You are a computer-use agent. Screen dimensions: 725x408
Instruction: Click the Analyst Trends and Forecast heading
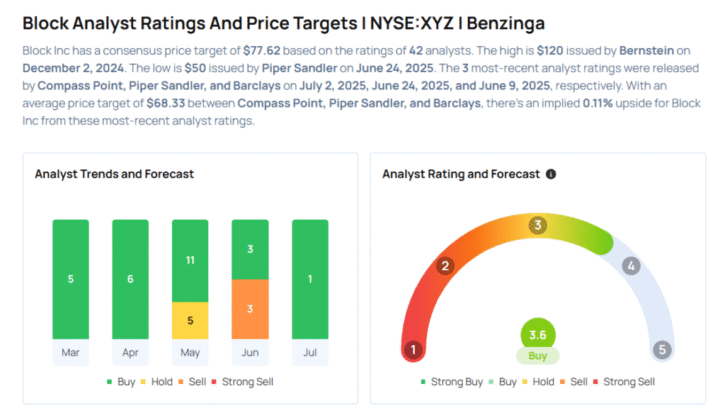tap(114, 174)
